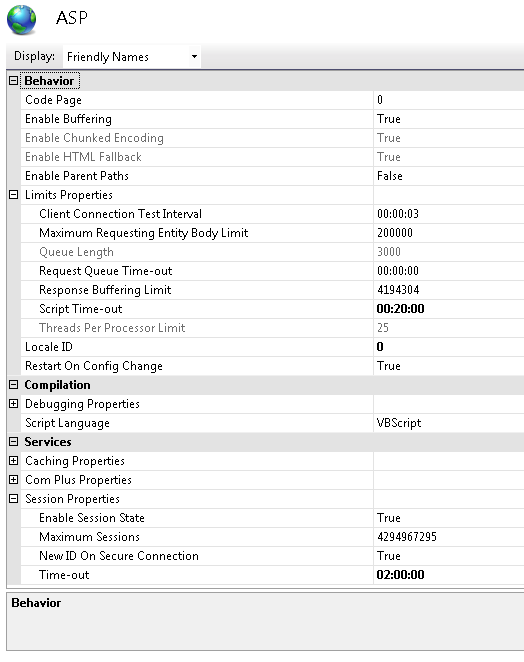Collapse the Compilation section
524x662 pixels.
pos(14,385)
